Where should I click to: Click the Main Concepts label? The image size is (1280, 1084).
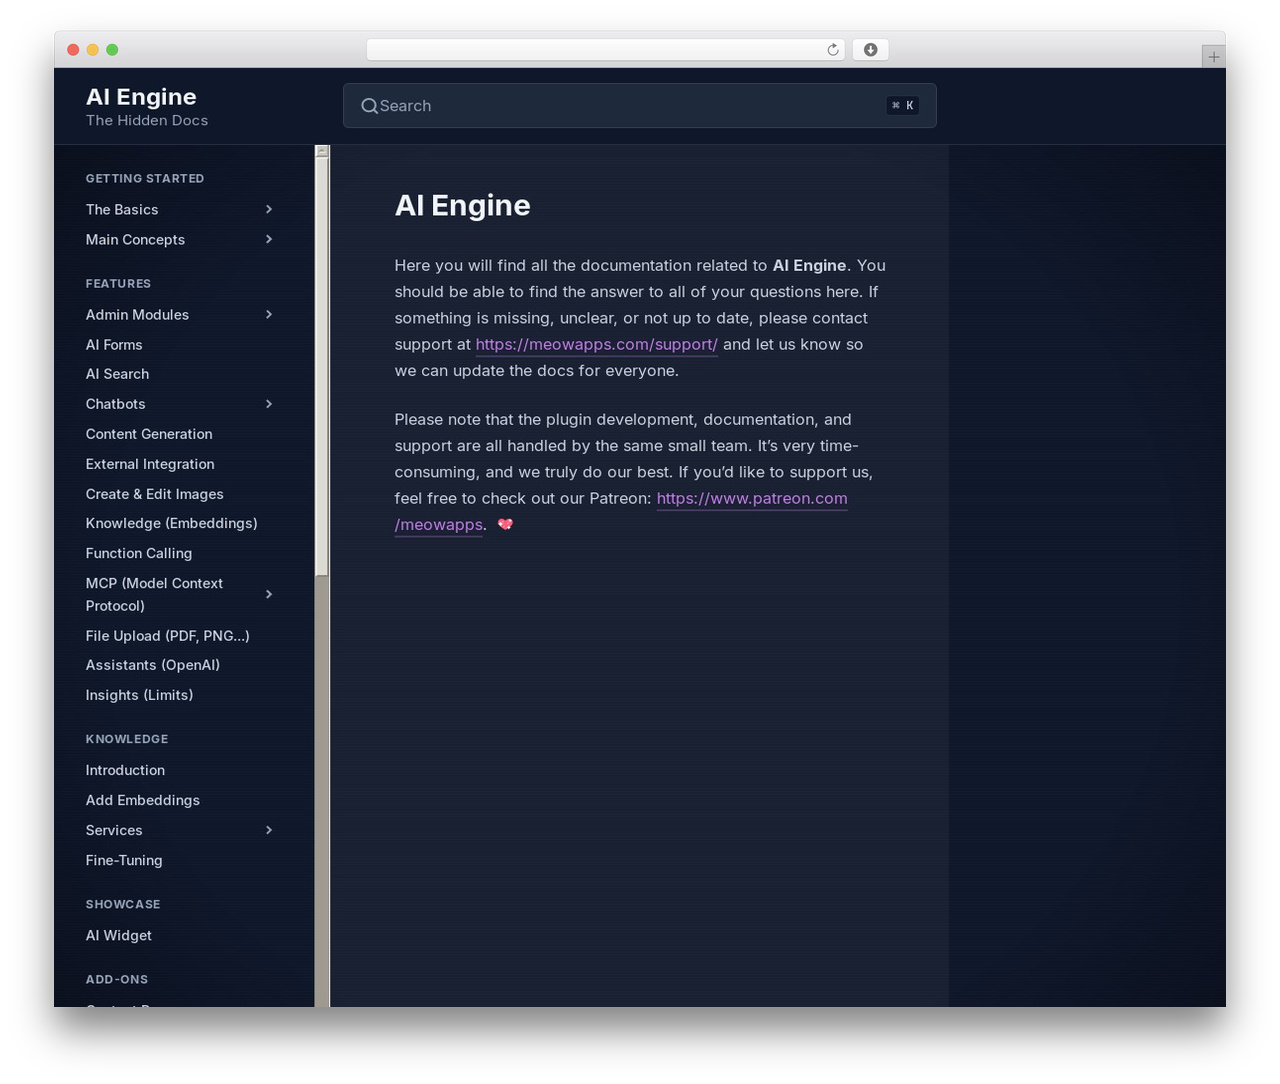pos(135,239)
